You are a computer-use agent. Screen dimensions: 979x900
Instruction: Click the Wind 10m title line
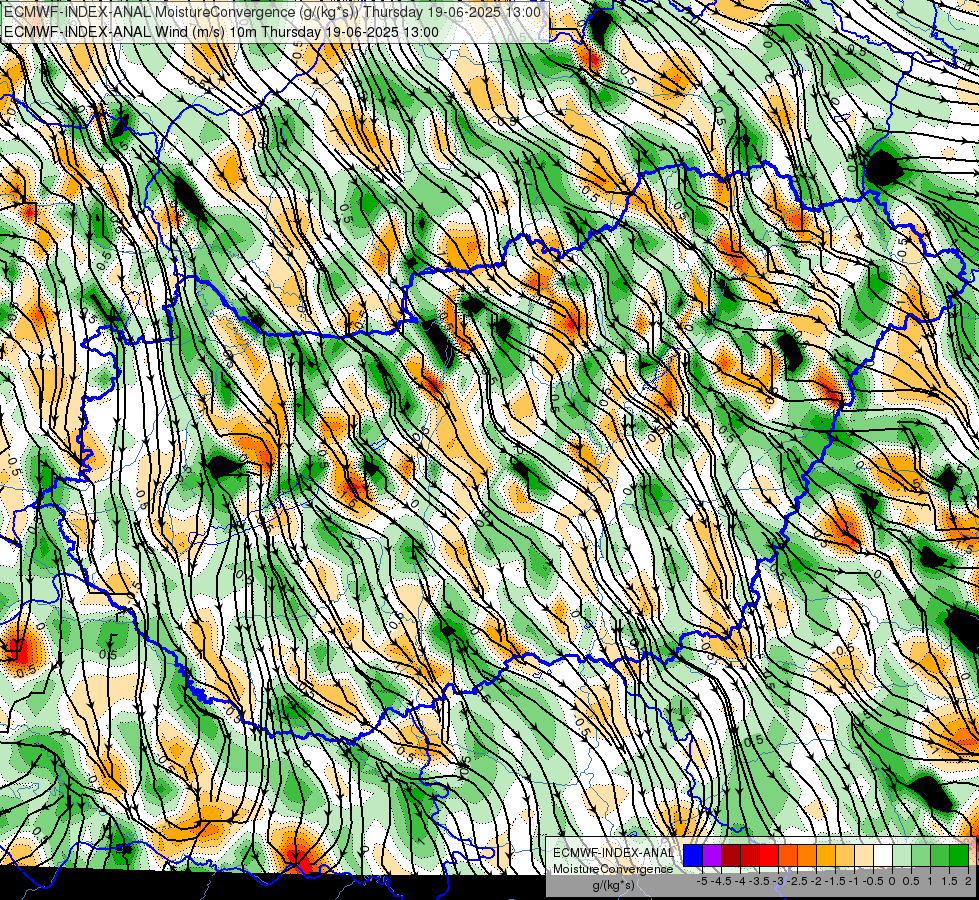(221, 32)
